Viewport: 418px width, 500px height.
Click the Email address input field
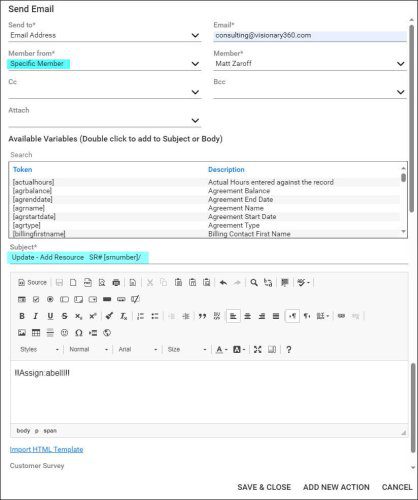(310, 36)
